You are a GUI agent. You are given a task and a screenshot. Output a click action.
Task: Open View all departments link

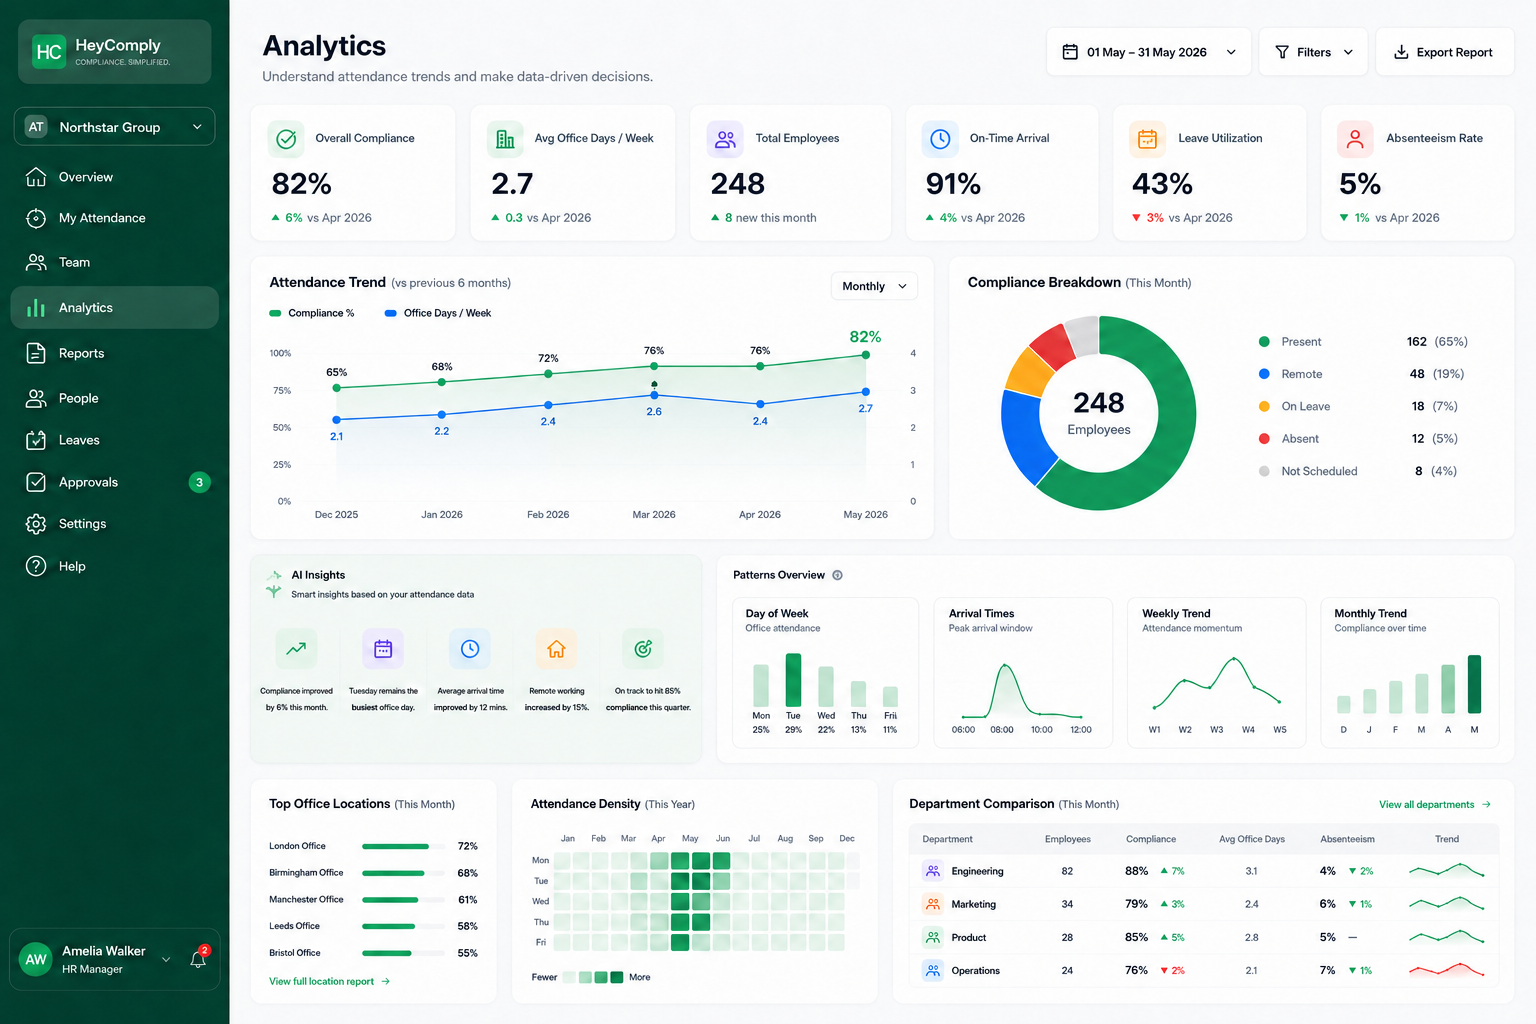1435,804
